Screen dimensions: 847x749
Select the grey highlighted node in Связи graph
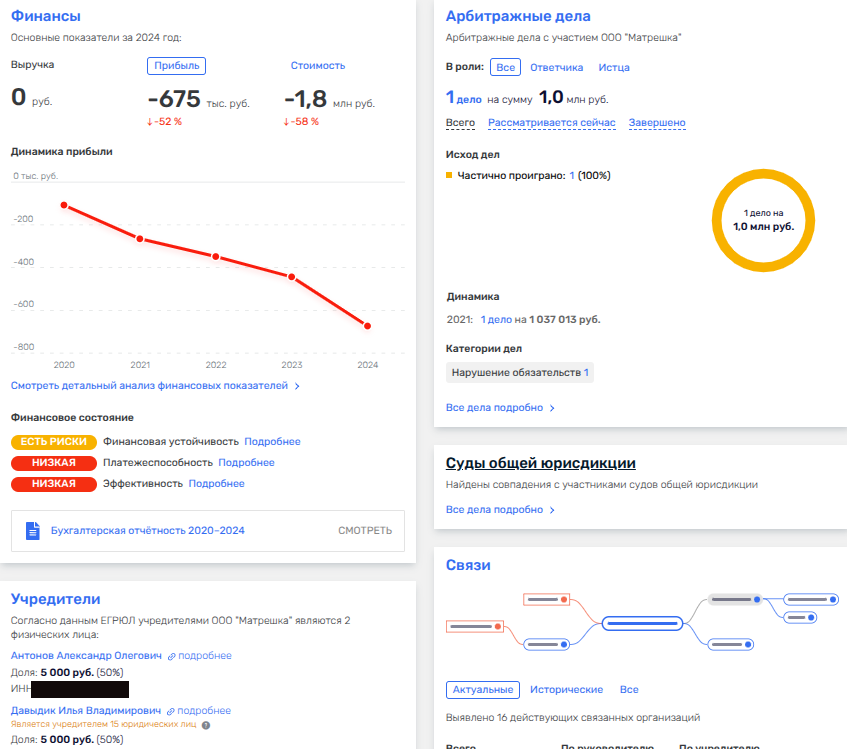735,599
